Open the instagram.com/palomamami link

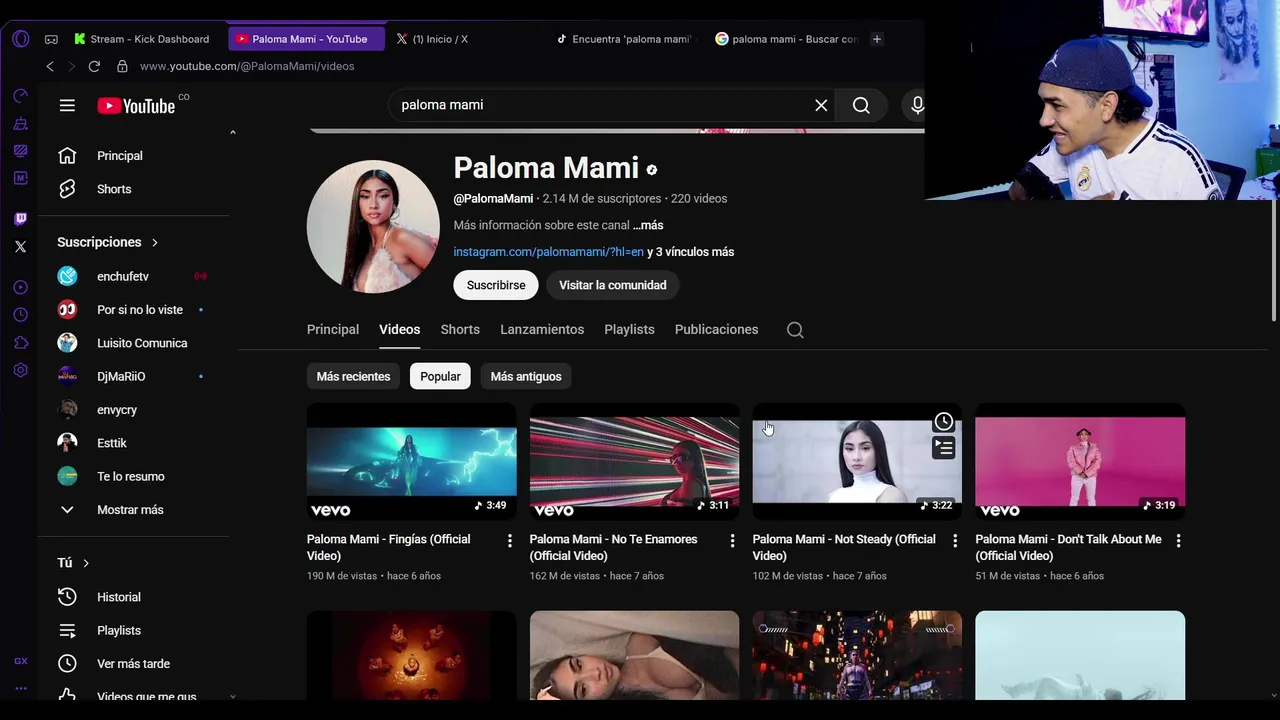548,252
